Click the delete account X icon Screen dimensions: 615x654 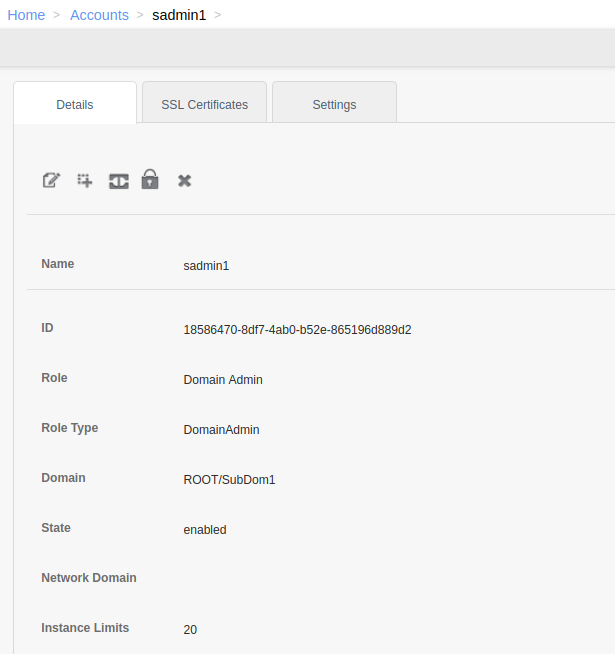coord(184,181)
